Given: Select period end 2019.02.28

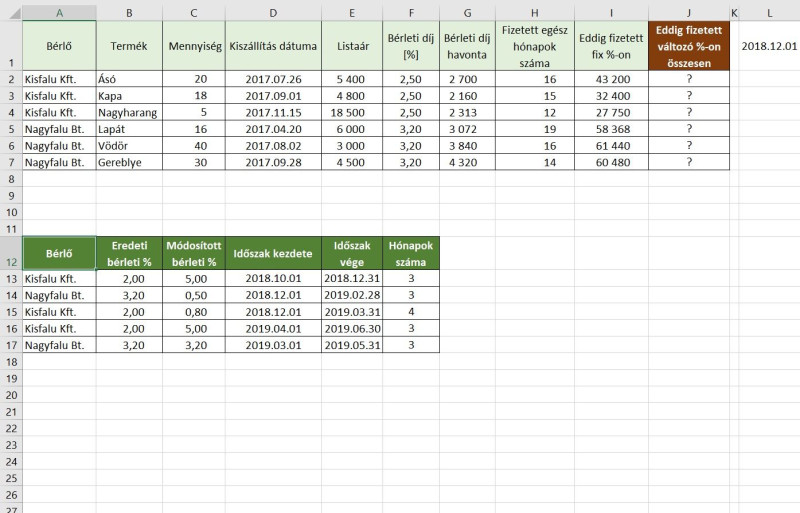Looking at the screenshot, I should coord(352,295).
